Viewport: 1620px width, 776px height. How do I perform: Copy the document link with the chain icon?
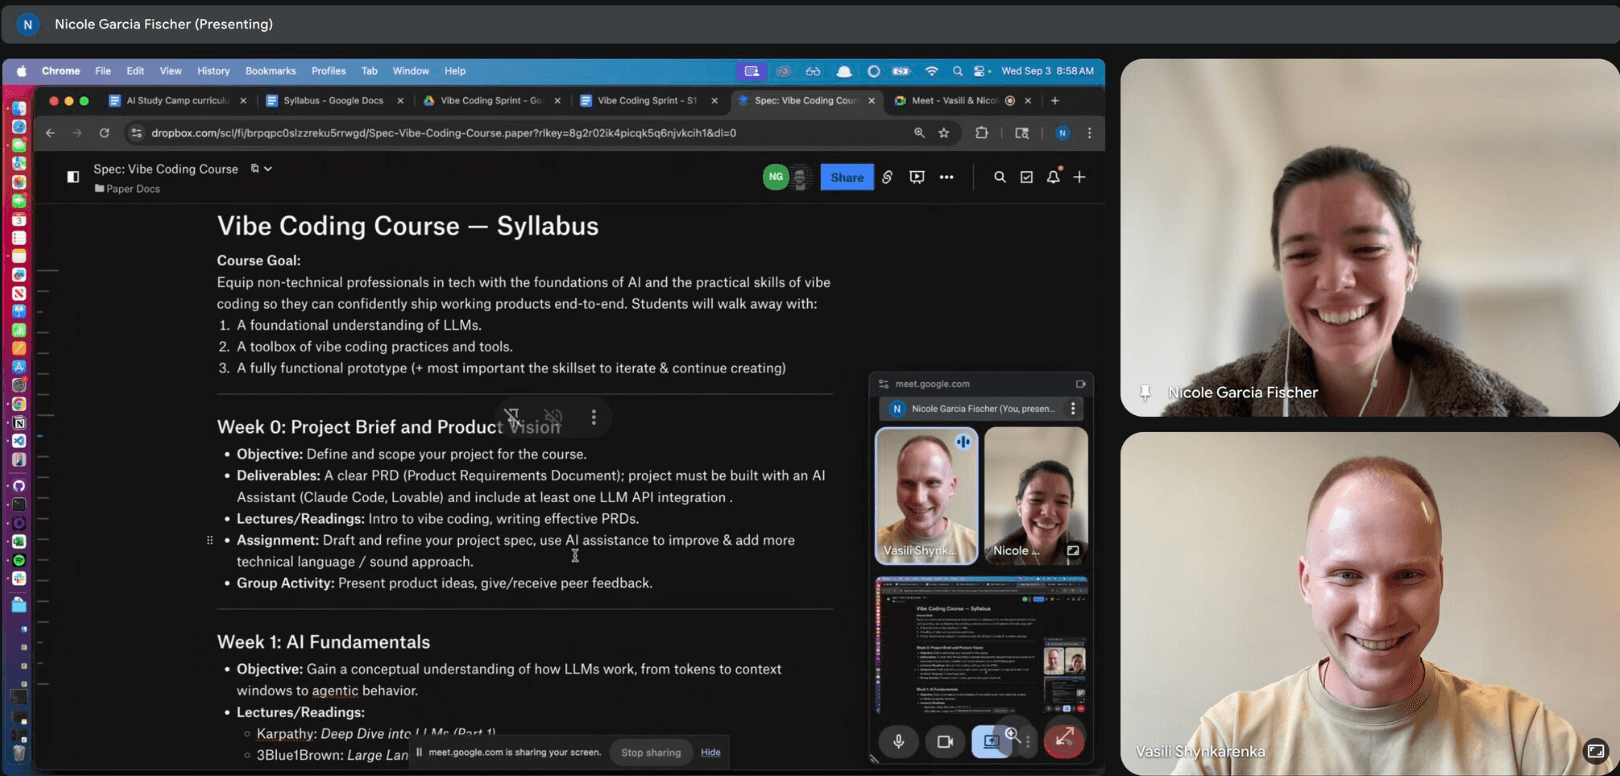(x=887, y=177)
